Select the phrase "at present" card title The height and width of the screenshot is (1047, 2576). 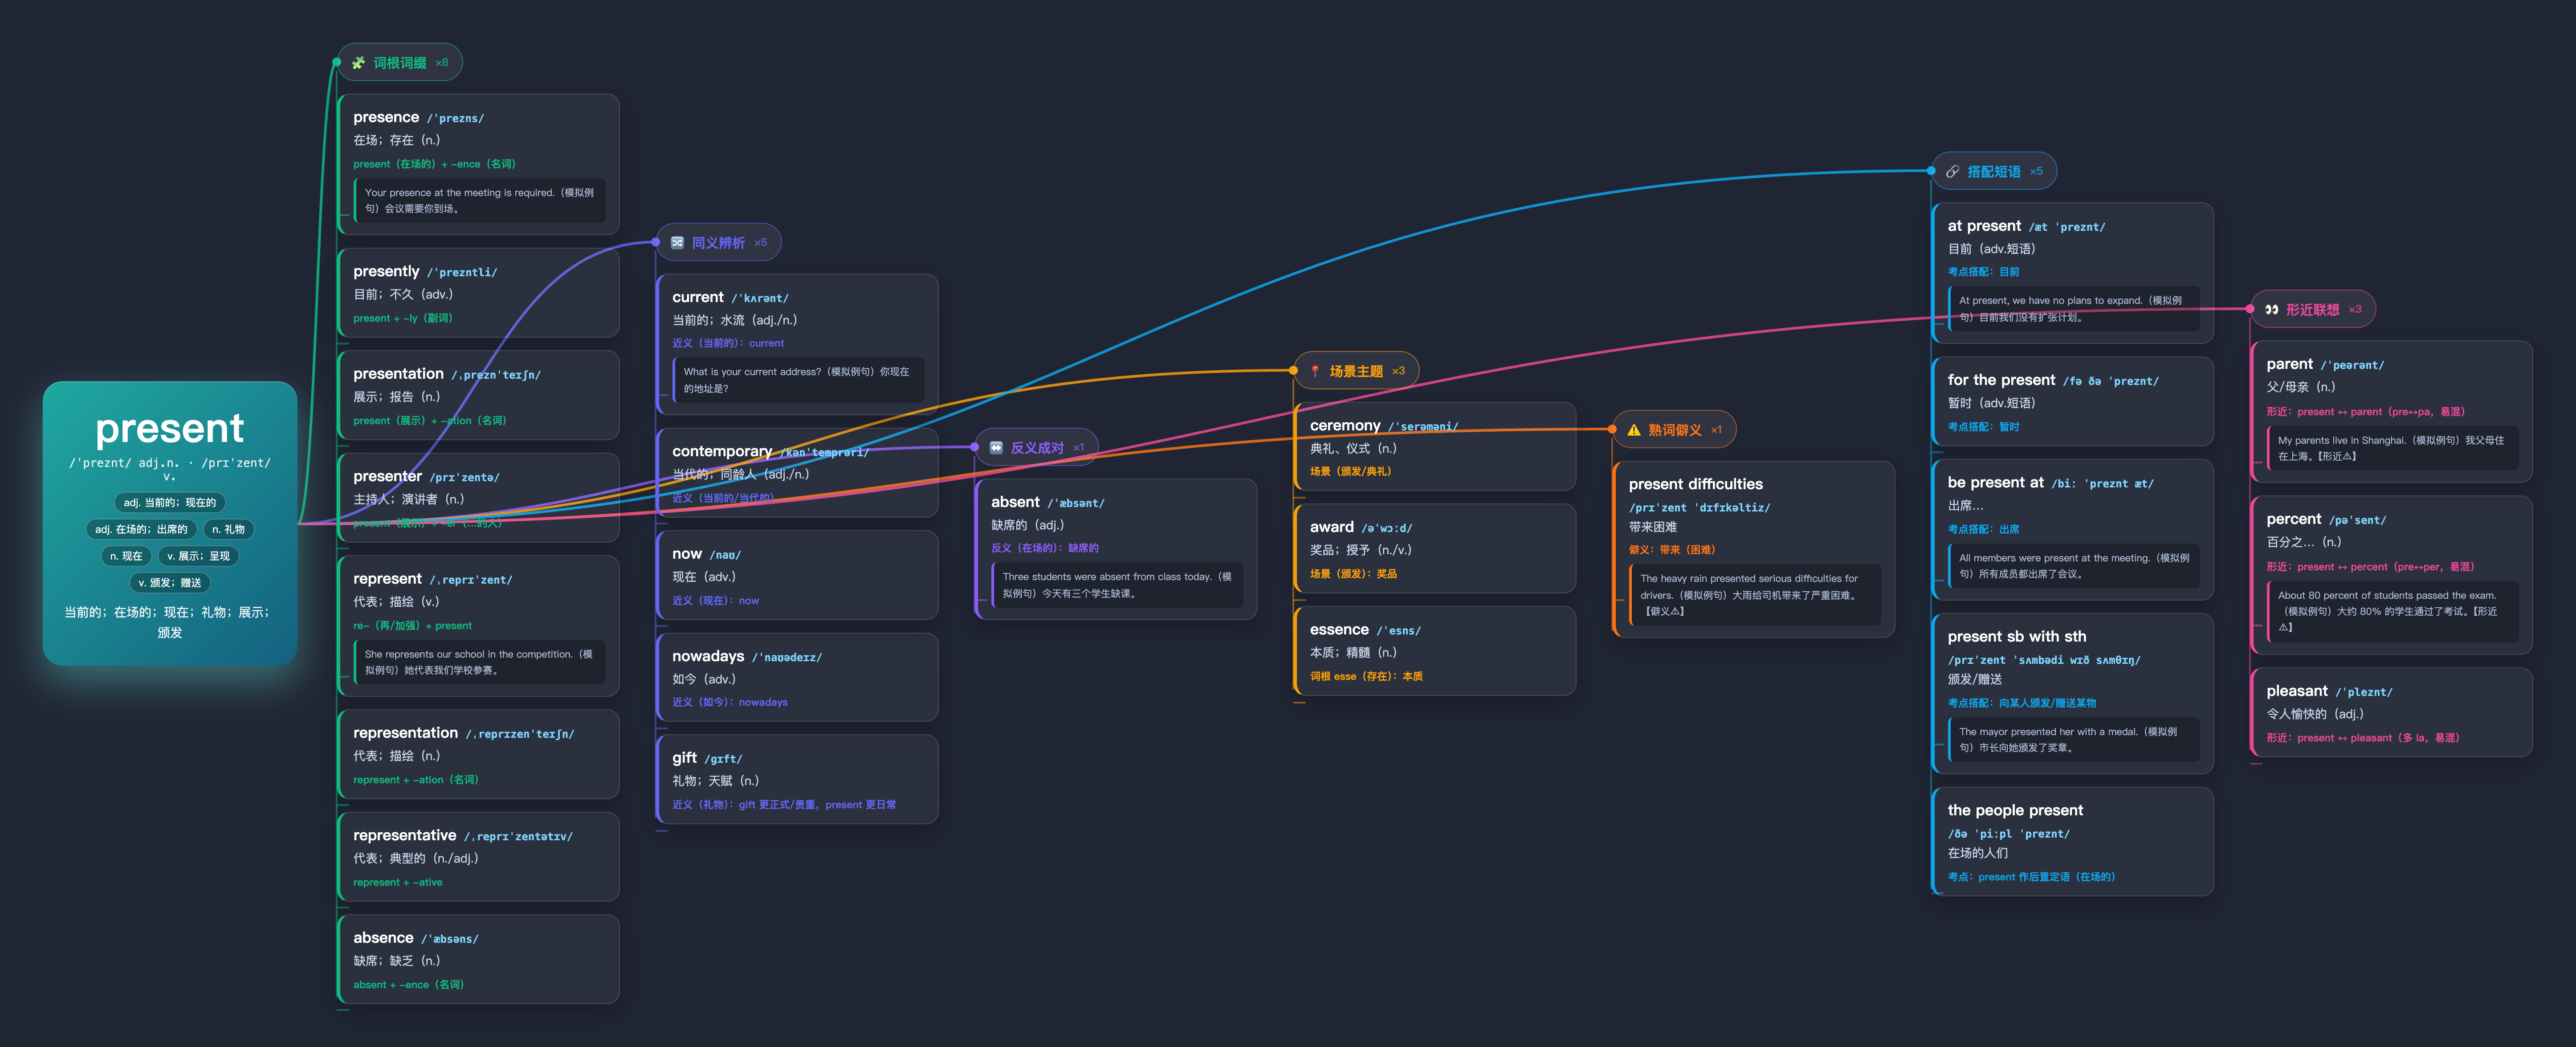coord(1984,226)
